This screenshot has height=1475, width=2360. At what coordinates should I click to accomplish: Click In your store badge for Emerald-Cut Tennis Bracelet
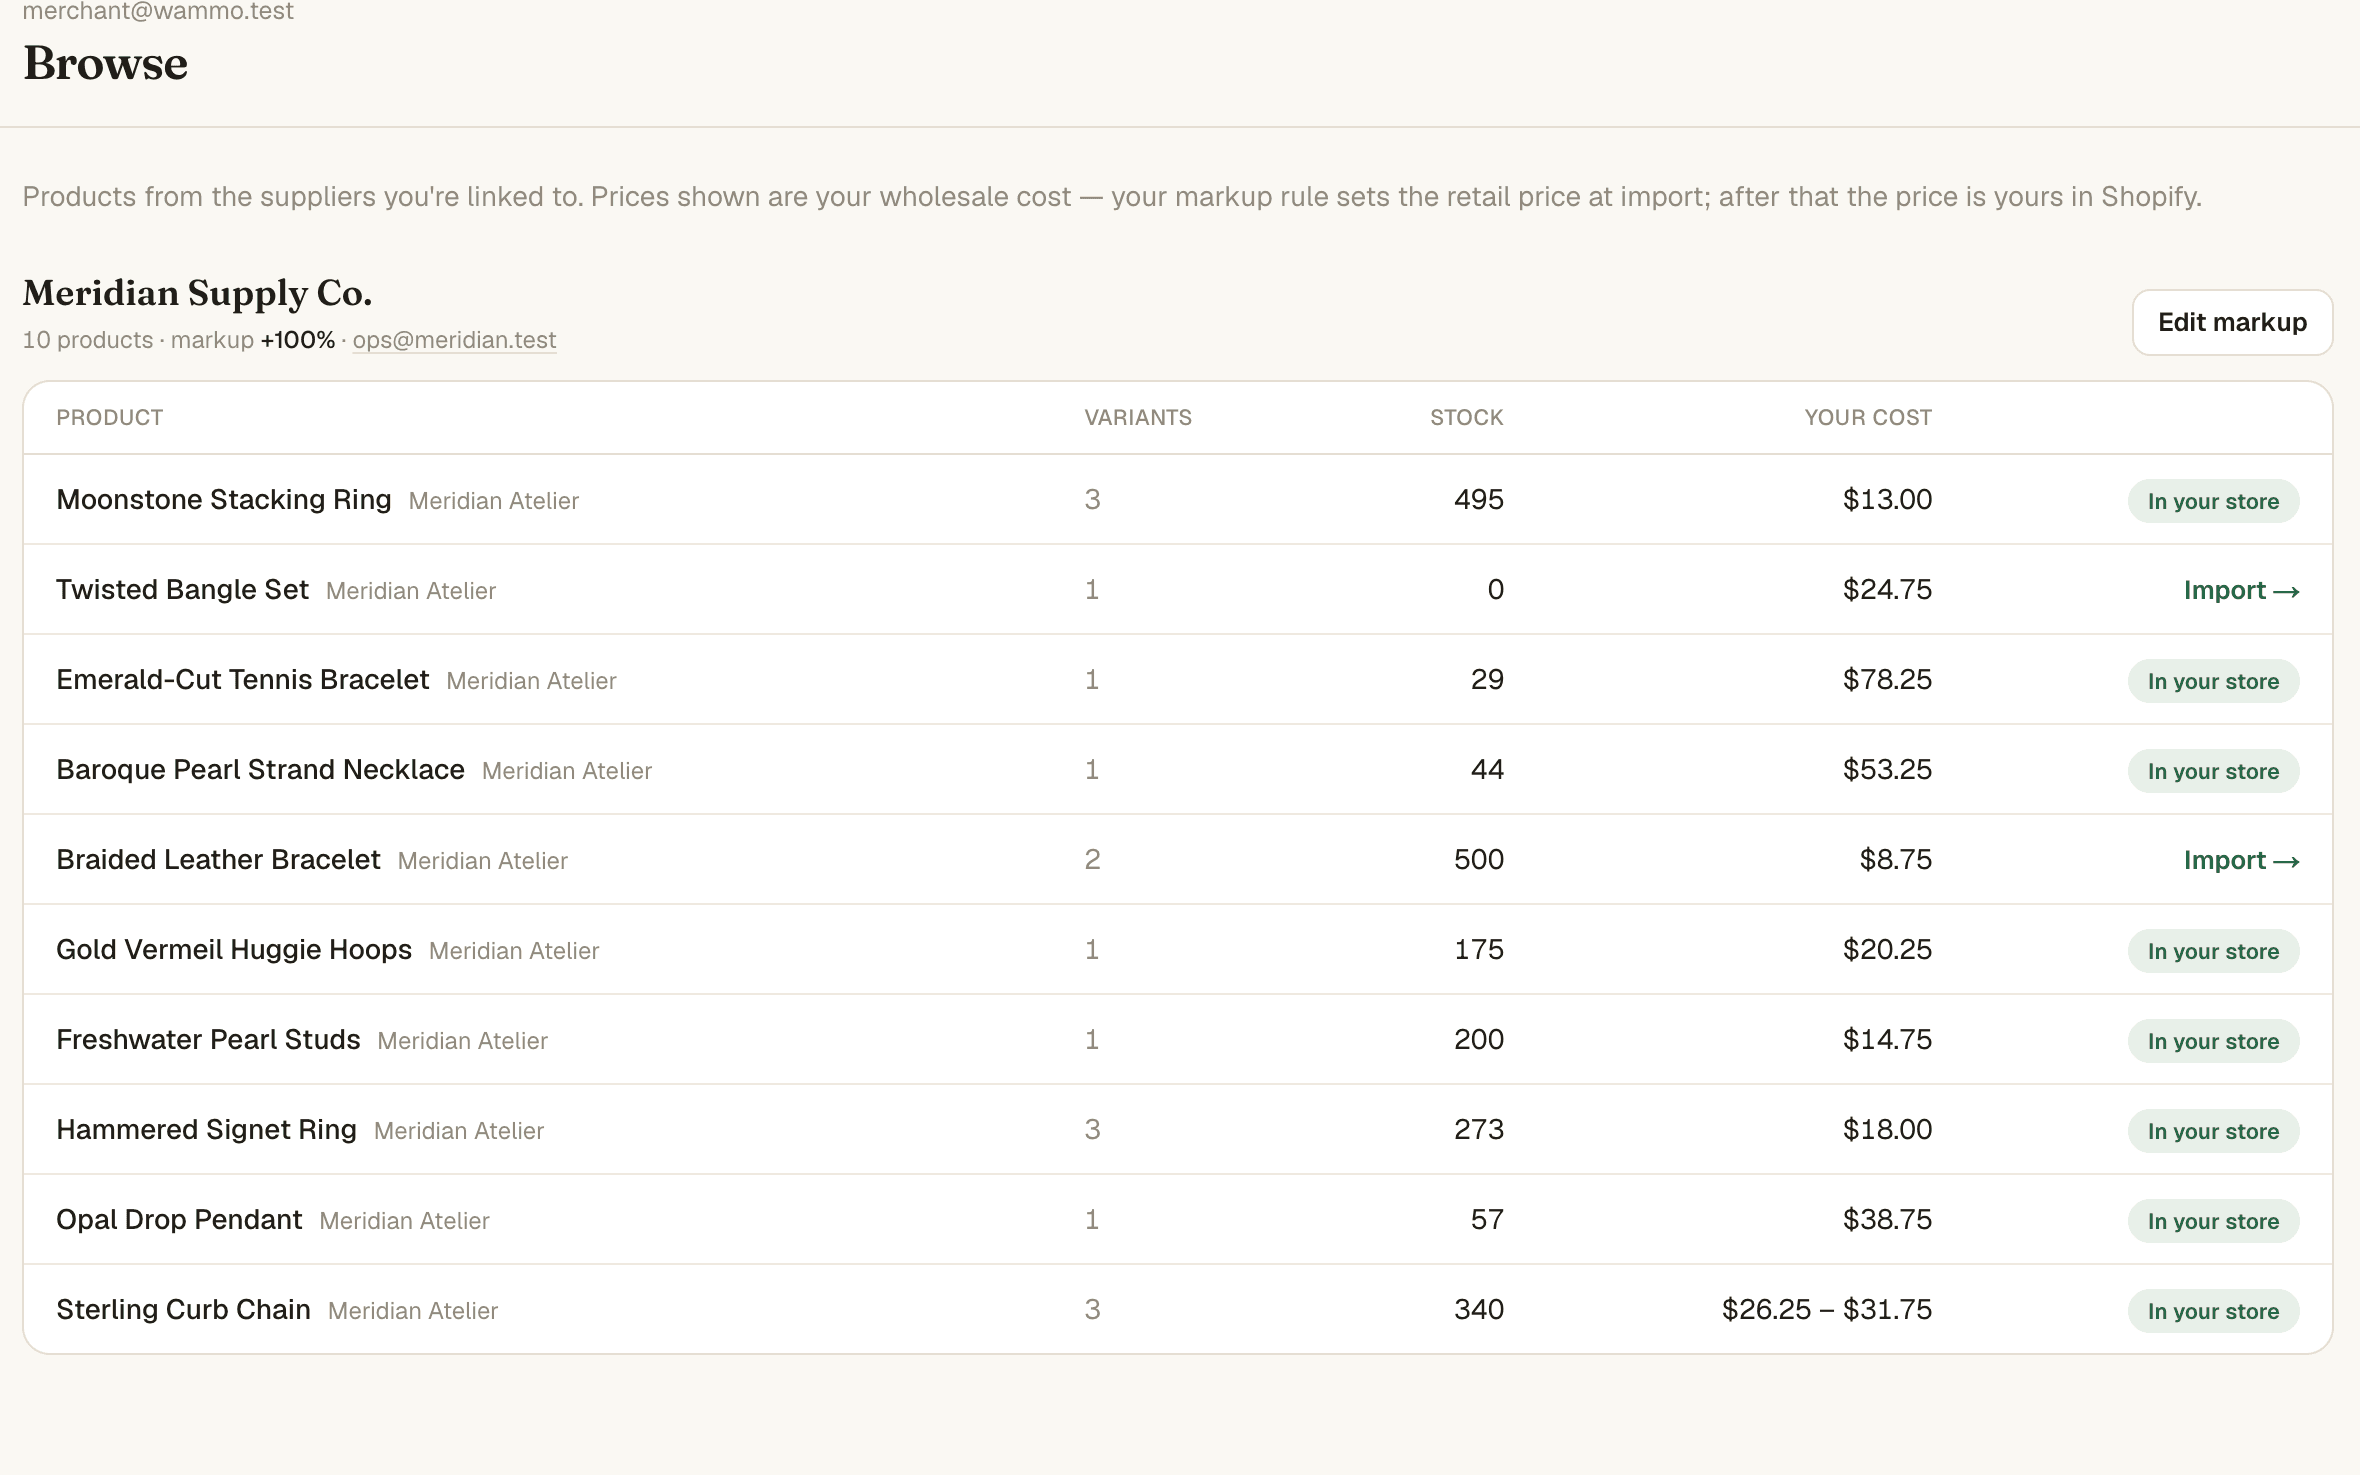click(x=2213, y=681)
